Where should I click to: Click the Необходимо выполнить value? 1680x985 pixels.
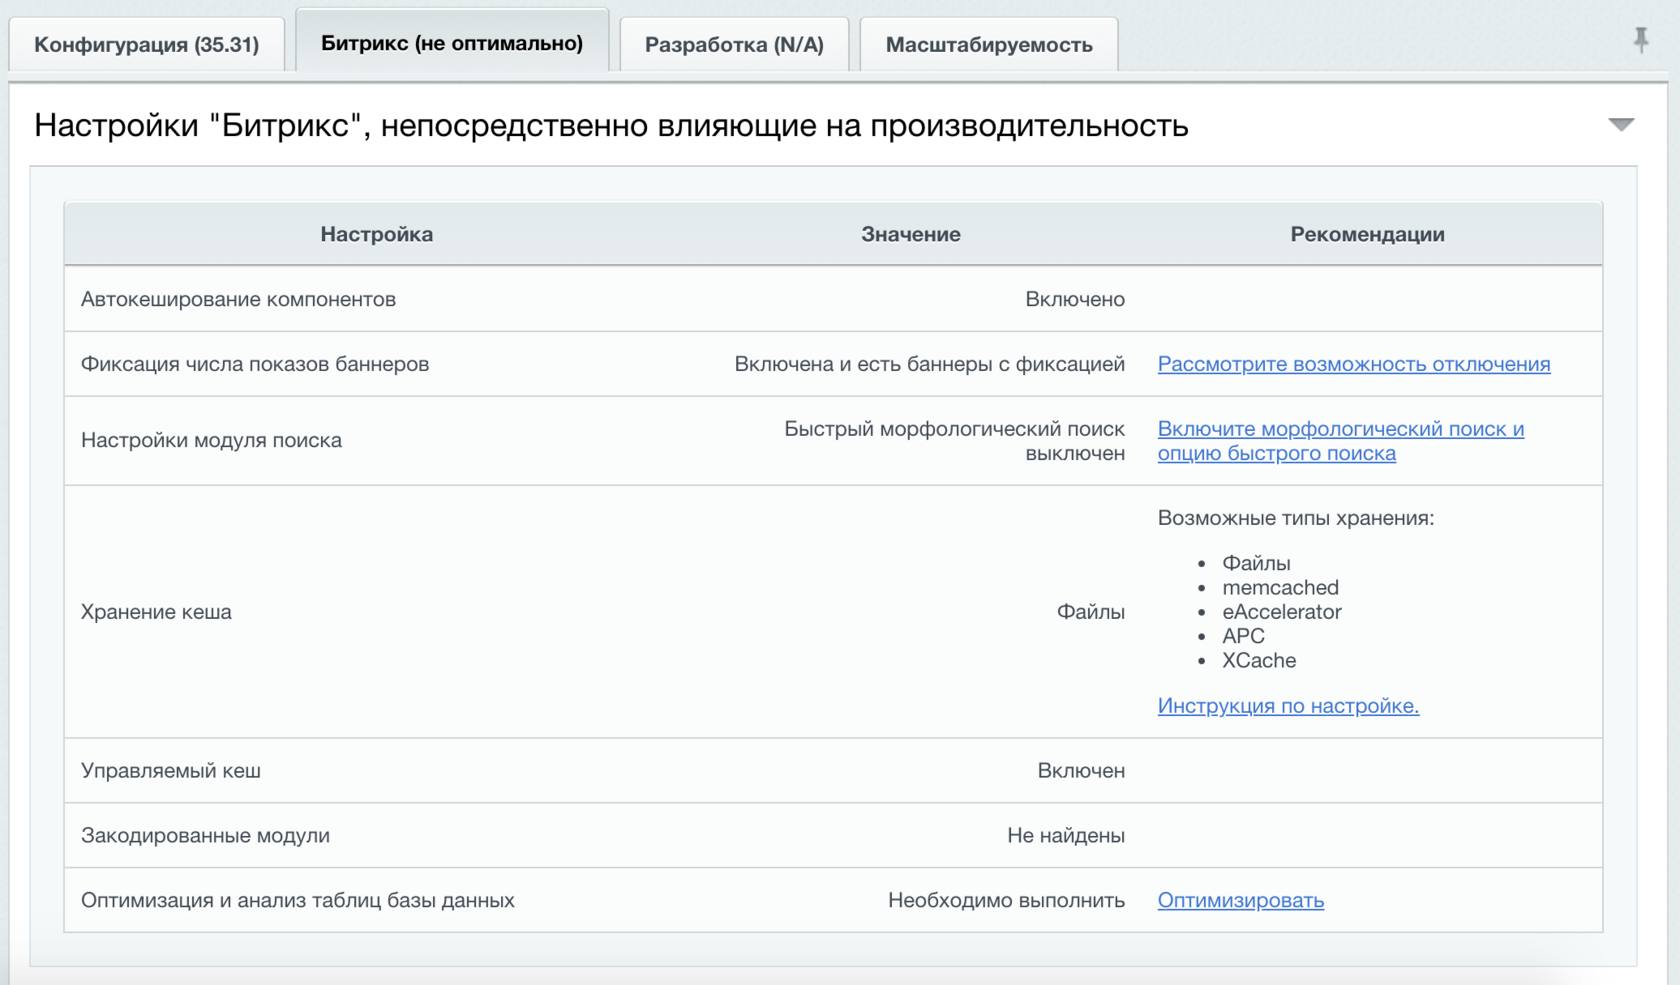click(x=1006, y=900)
